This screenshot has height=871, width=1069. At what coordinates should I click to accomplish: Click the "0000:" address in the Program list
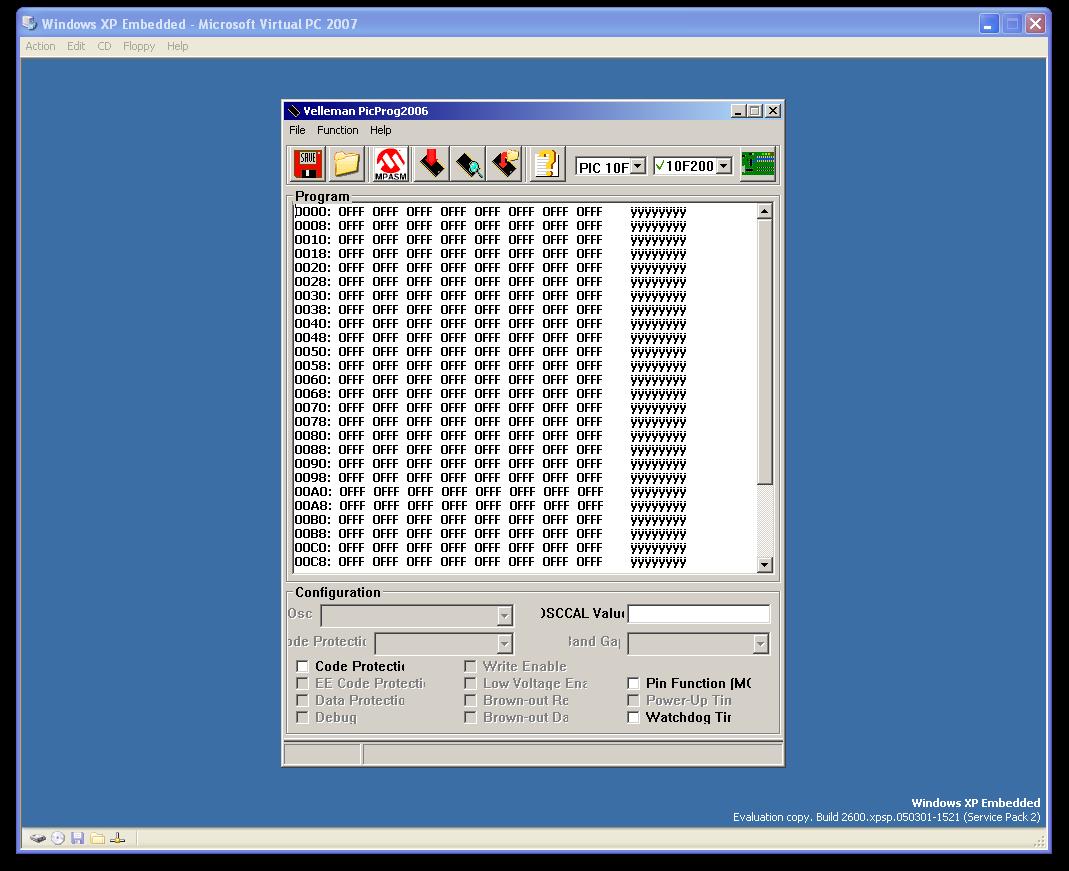[312, 212]
